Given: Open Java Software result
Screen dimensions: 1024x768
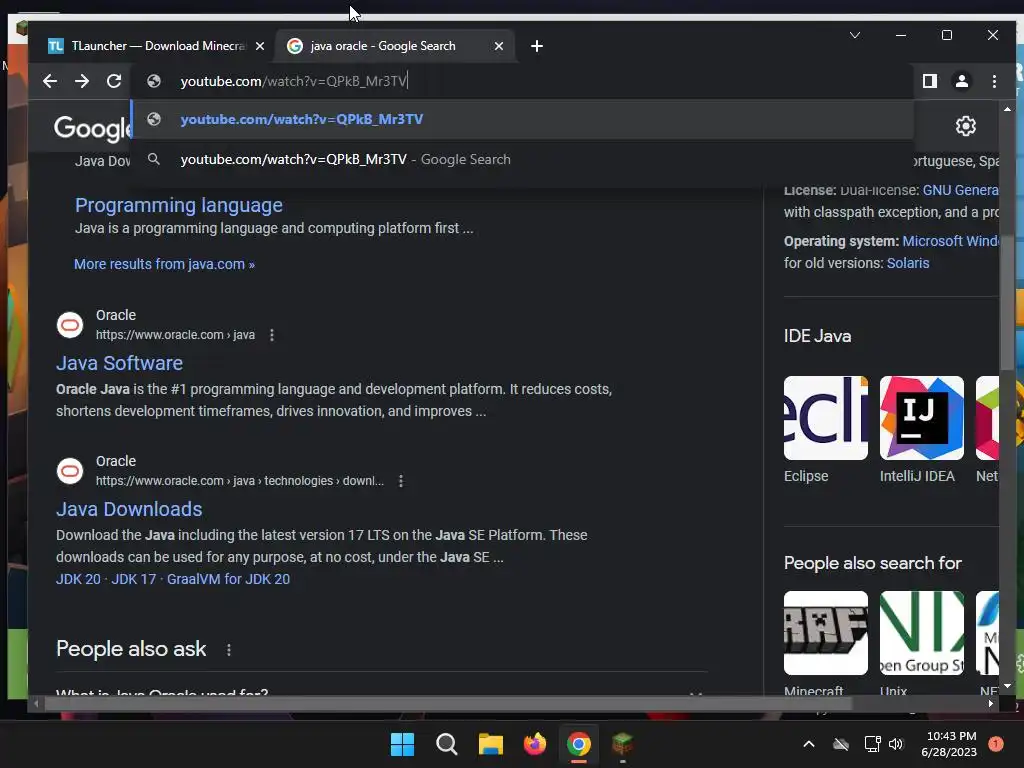Looking at the screenshot, I should [x=120, y=363].
